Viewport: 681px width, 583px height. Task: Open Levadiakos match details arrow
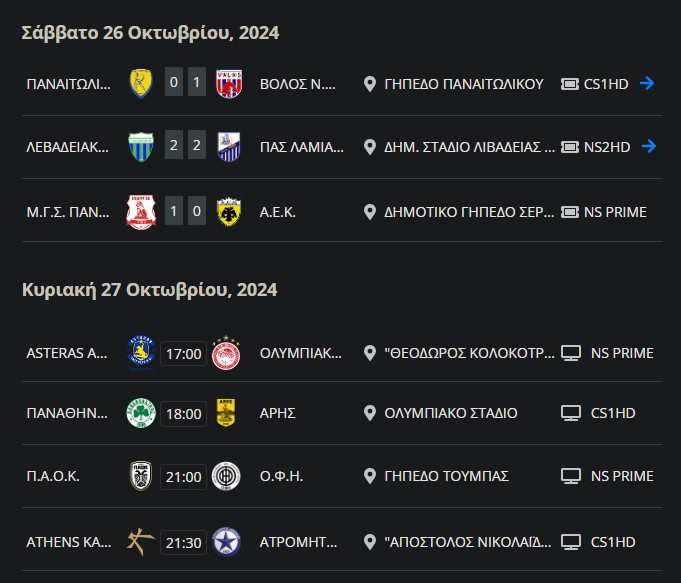[648, 147]
